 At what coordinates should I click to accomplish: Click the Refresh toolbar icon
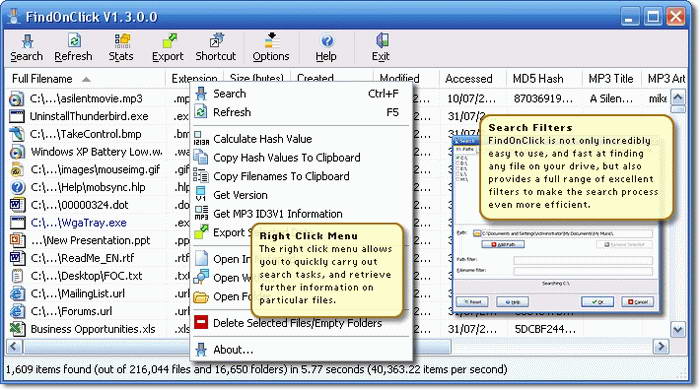pyautogui.click(x=73, y=48)
